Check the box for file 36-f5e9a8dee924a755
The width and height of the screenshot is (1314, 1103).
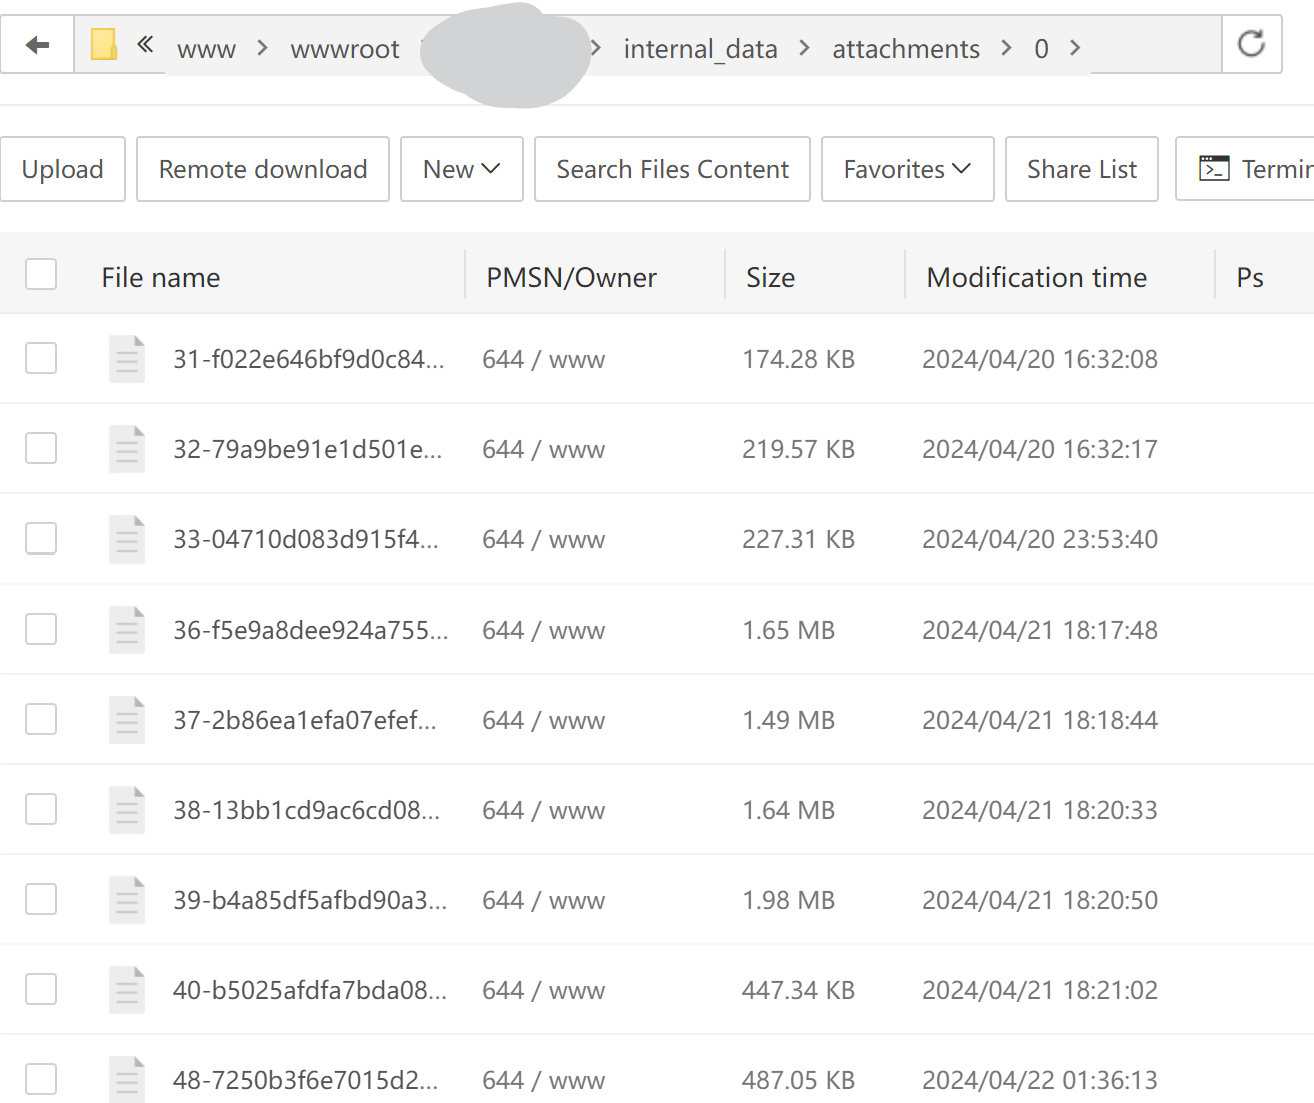(41, 629)
